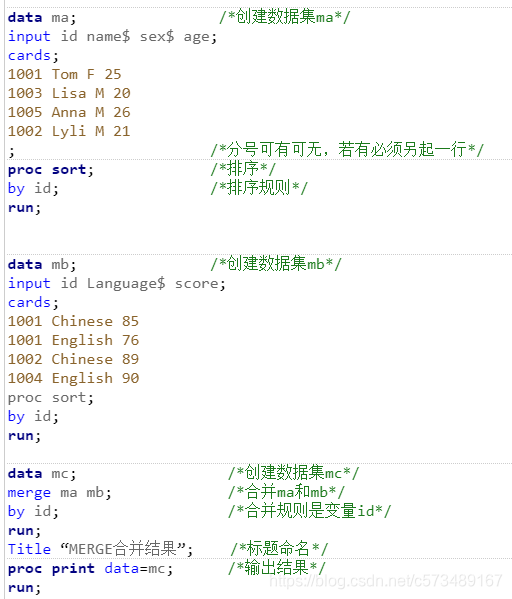Click the comment '/*标题命名*/'

pos(279,549)
